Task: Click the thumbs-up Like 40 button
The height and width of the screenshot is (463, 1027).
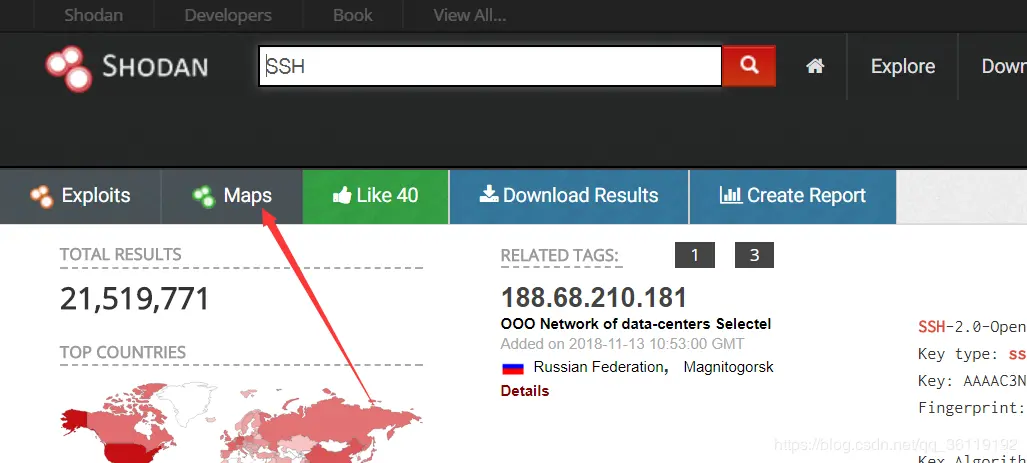Action: (x=375, y=195)
